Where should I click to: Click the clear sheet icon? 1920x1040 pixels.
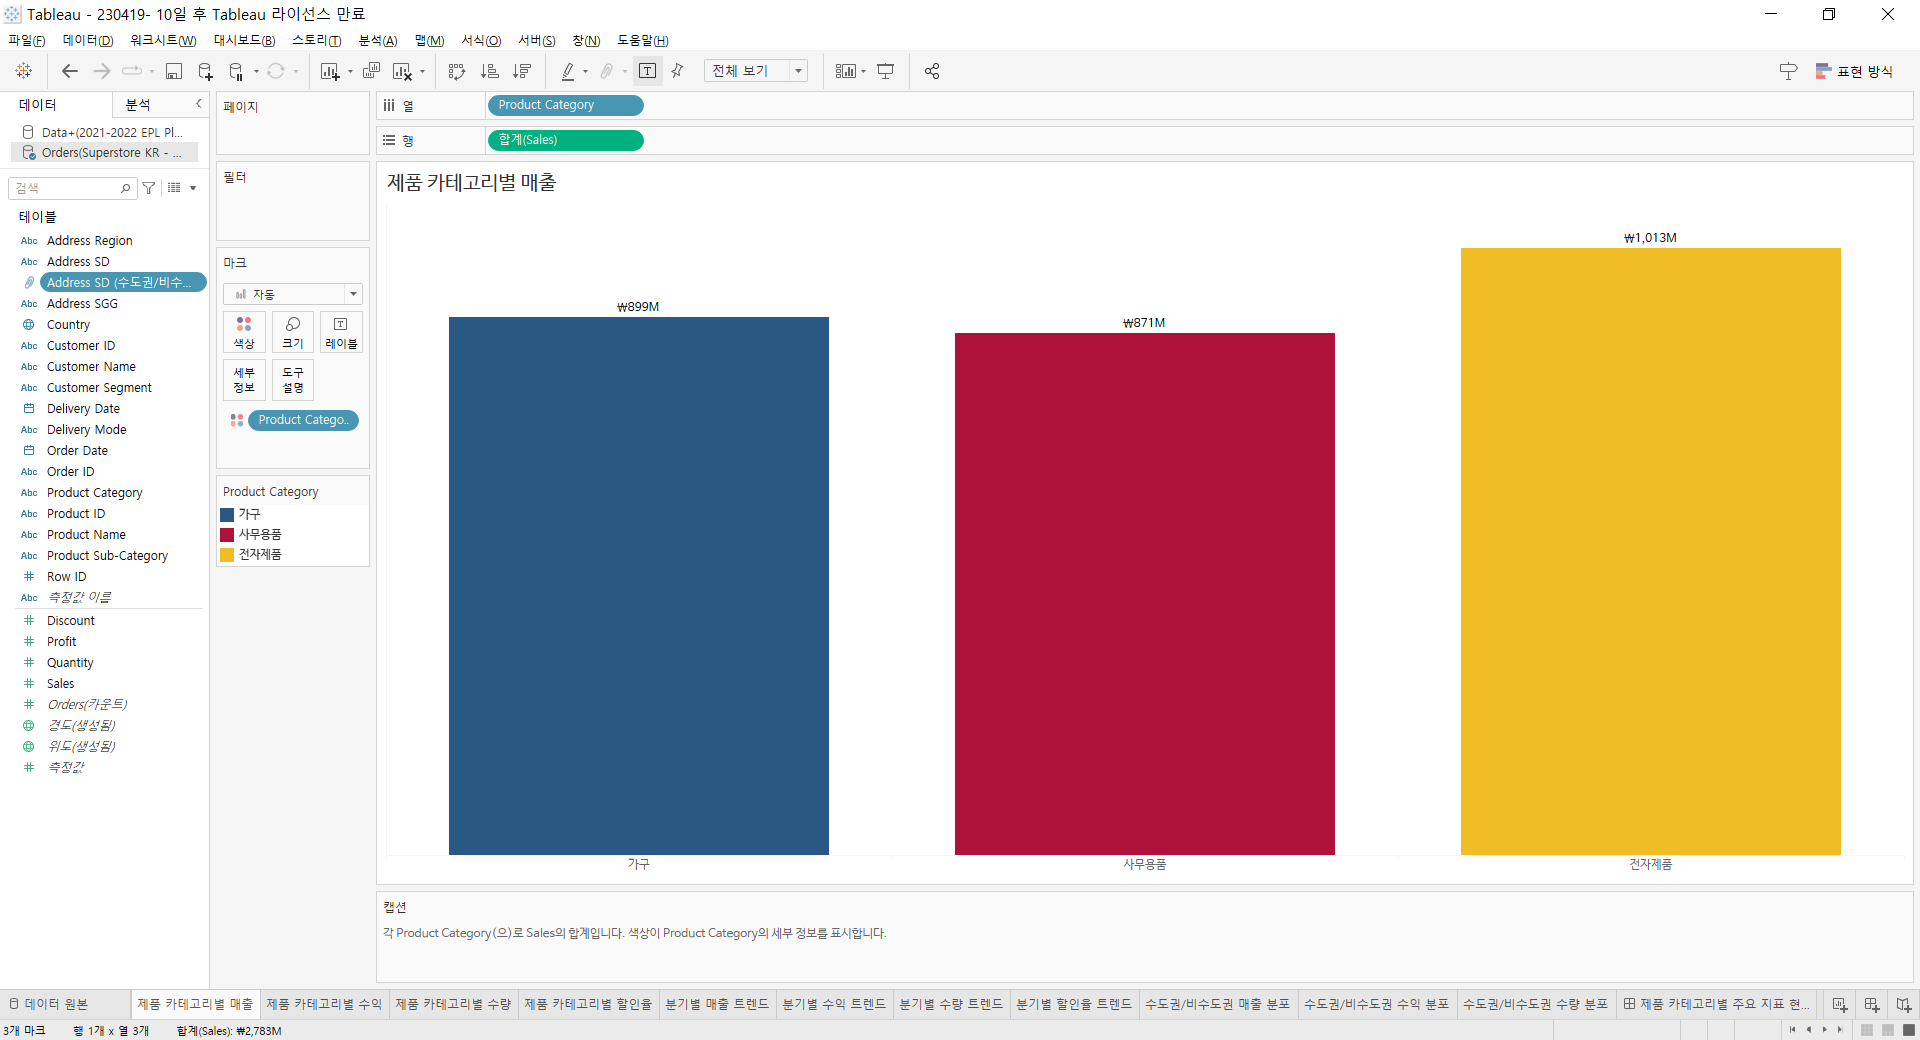(402, 71)
